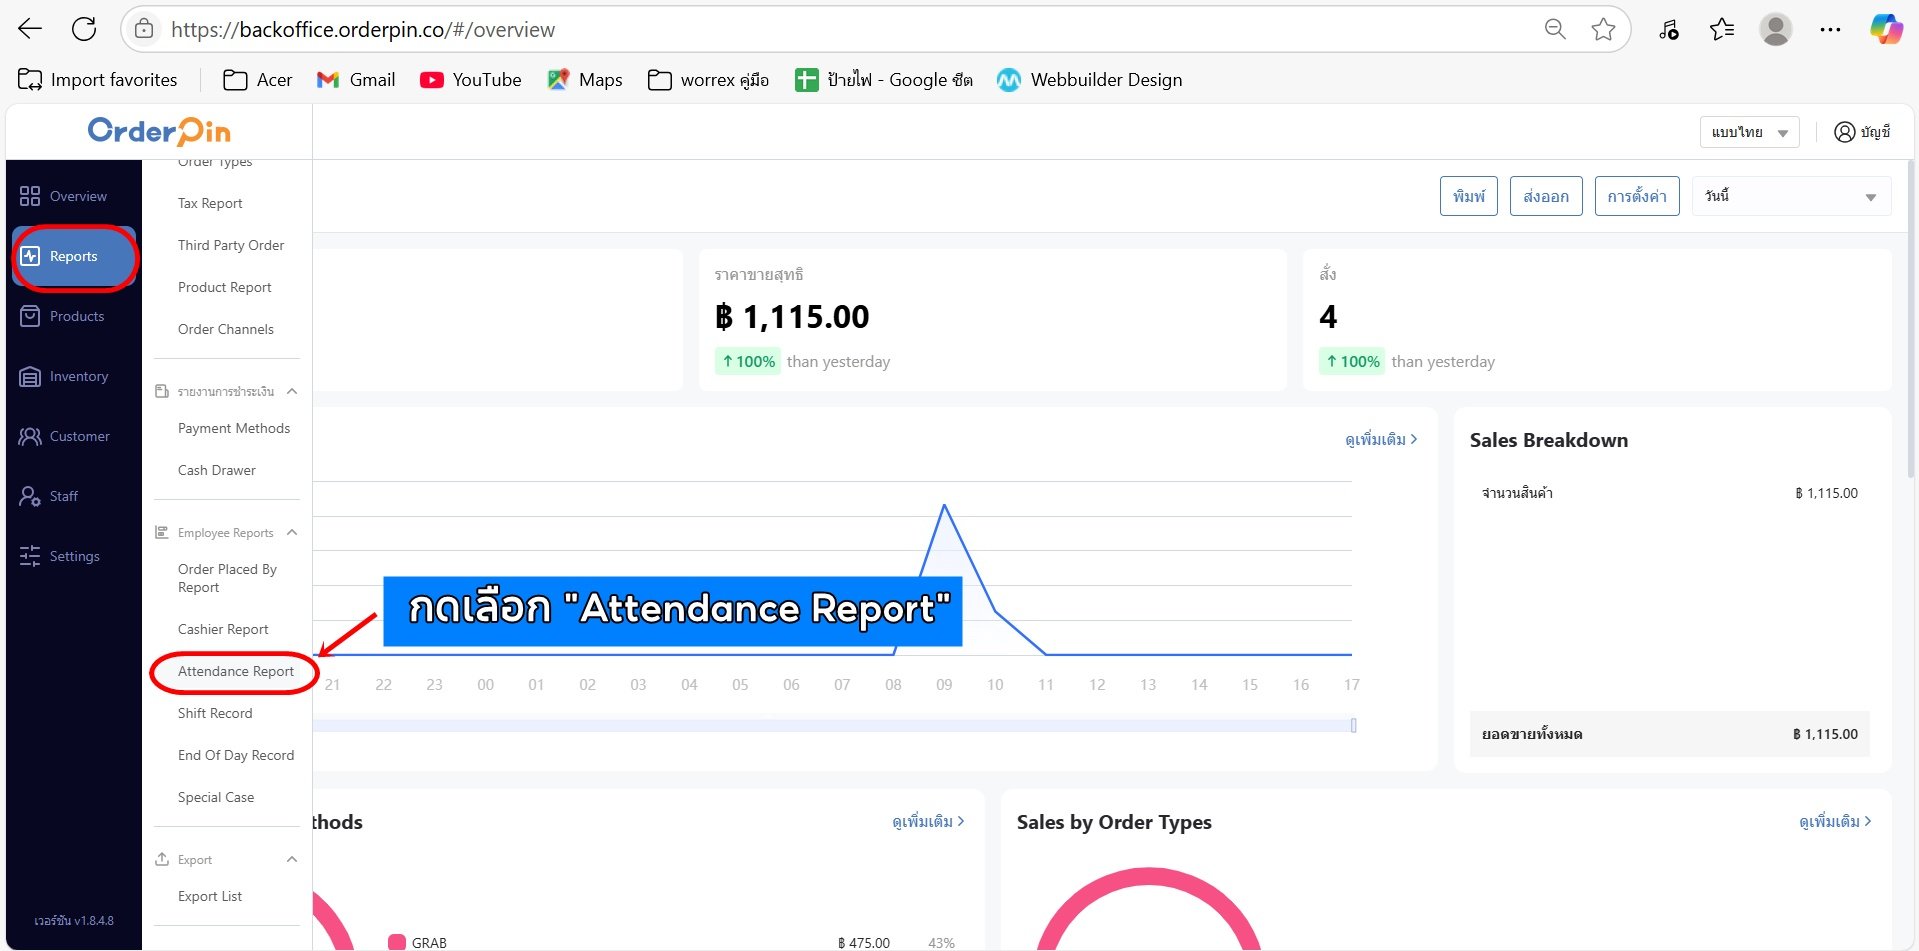The height and width of the screenshot is (951, 1919).
Task: Collapse the Export section
Action: pos(292,860)
